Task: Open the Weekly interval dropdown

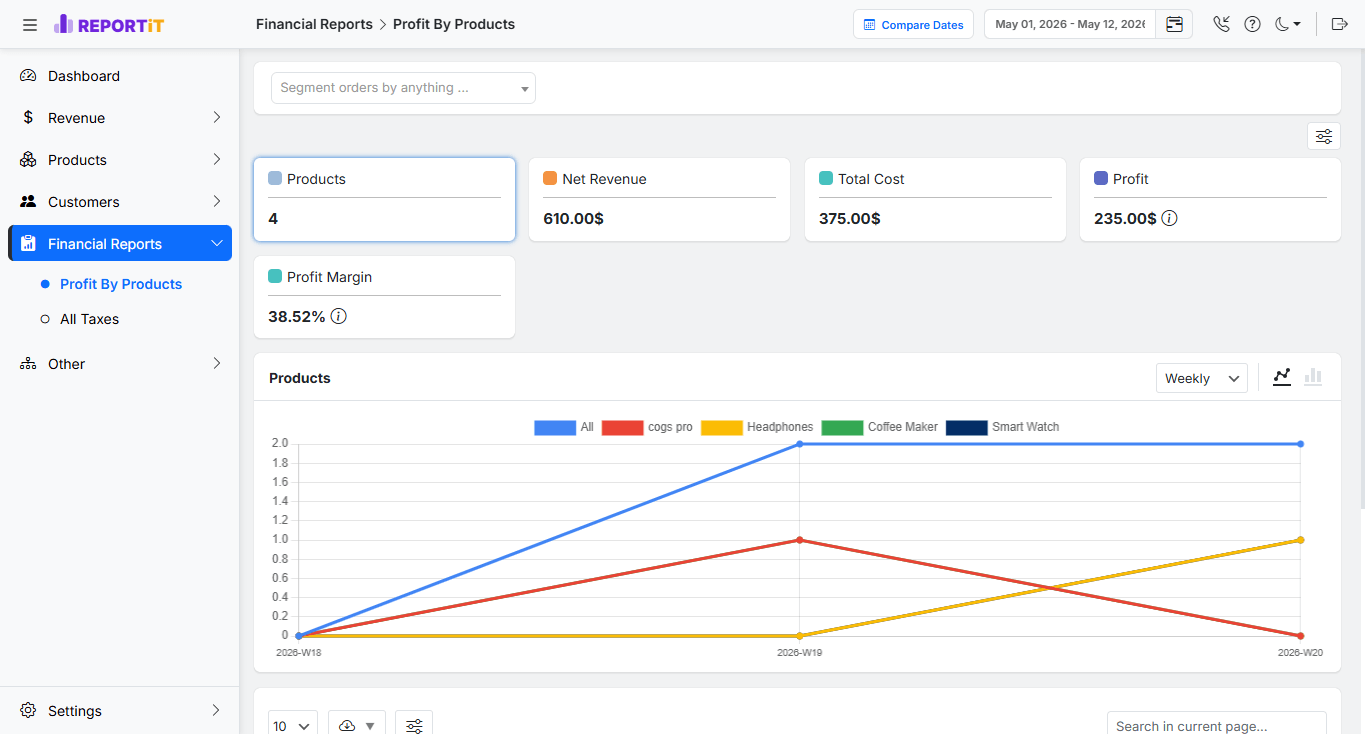Action: pyautogui.click(x=1201, y=378)
